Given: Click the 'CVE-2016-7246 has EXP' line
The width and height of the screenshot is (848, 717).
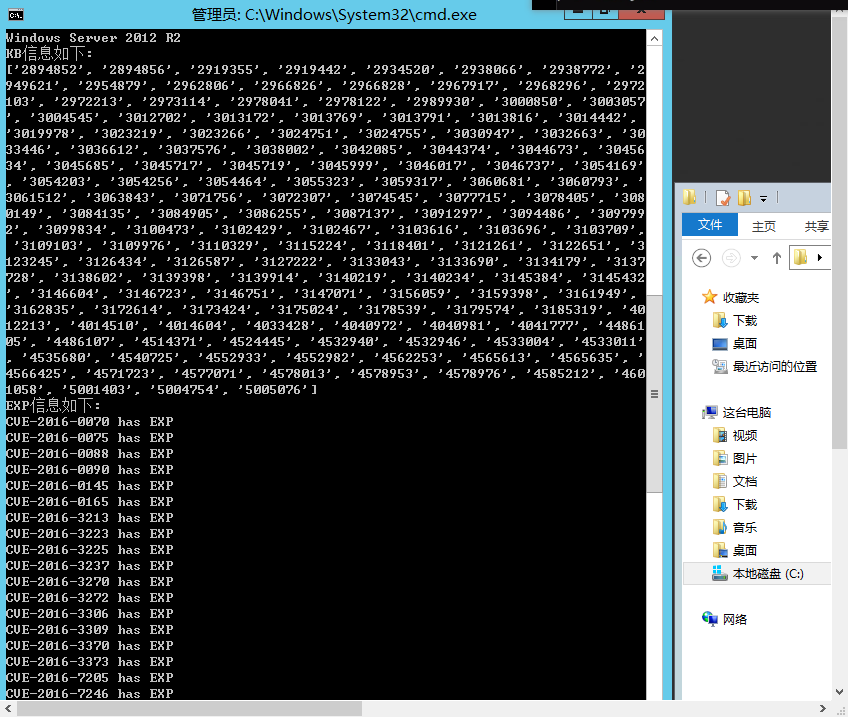Looking at the screenshot, I should click(89, 693).
